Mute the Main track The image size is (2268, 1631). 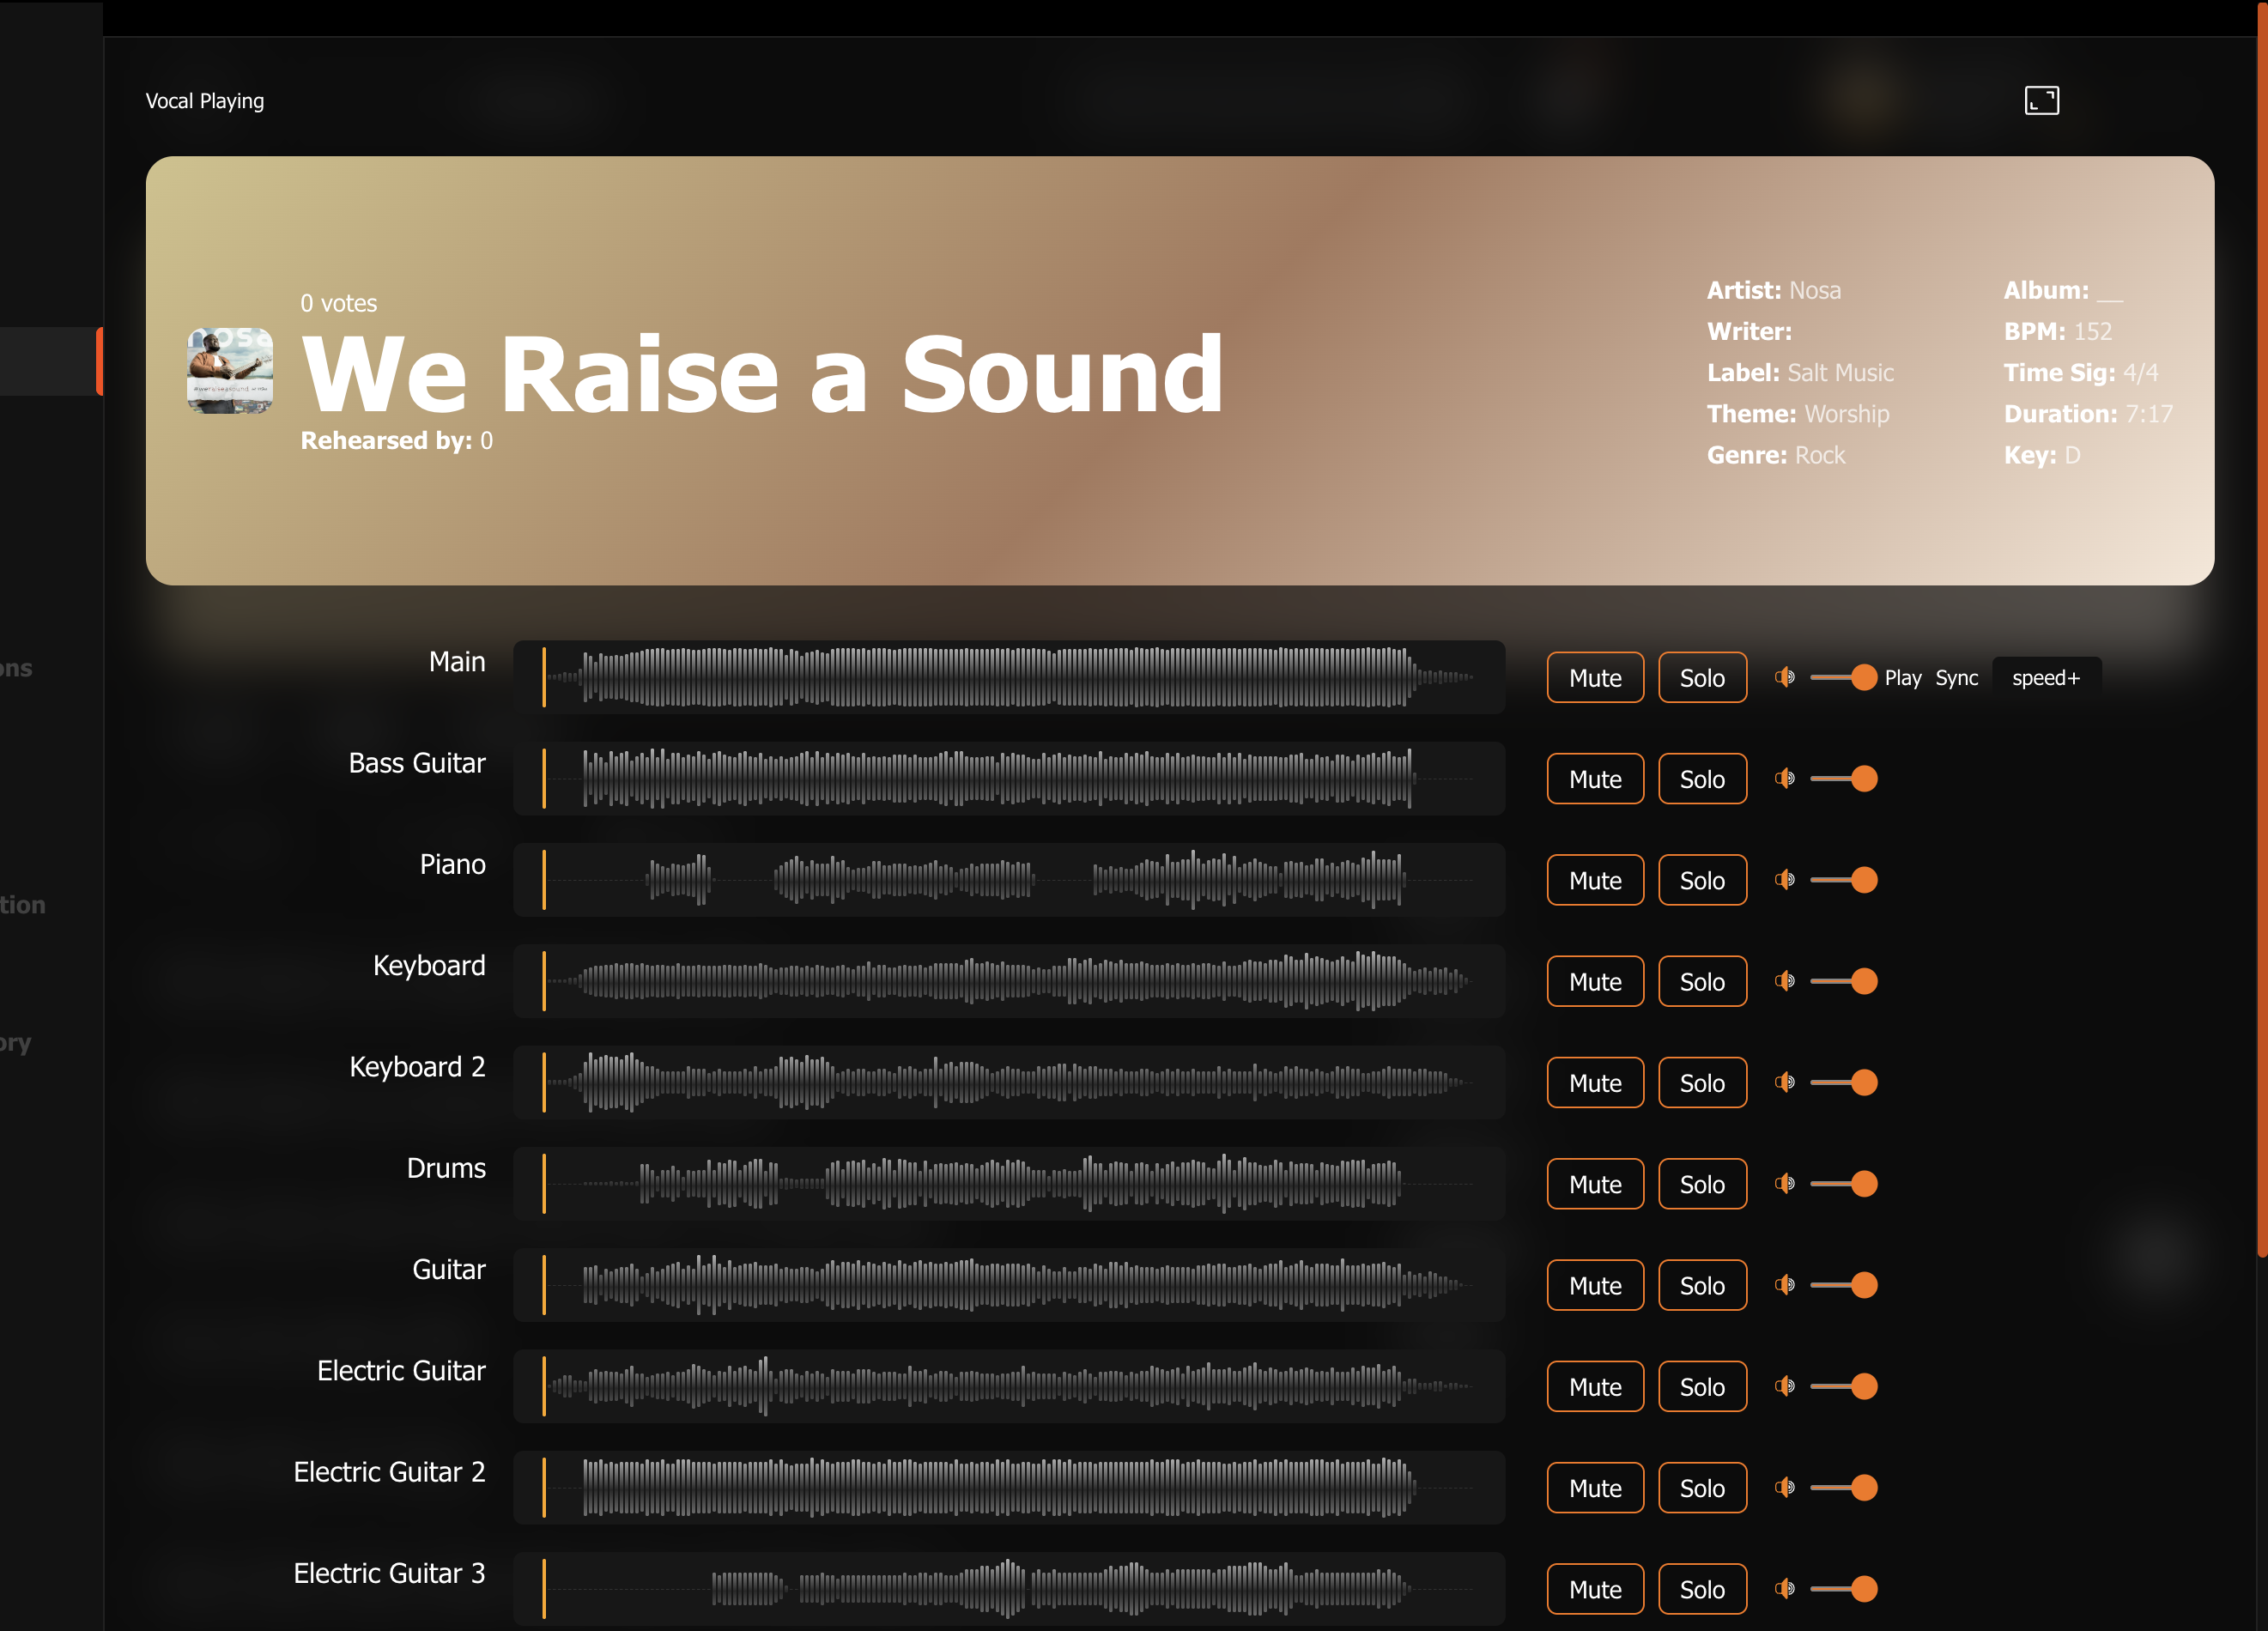tap(1595, 678)
